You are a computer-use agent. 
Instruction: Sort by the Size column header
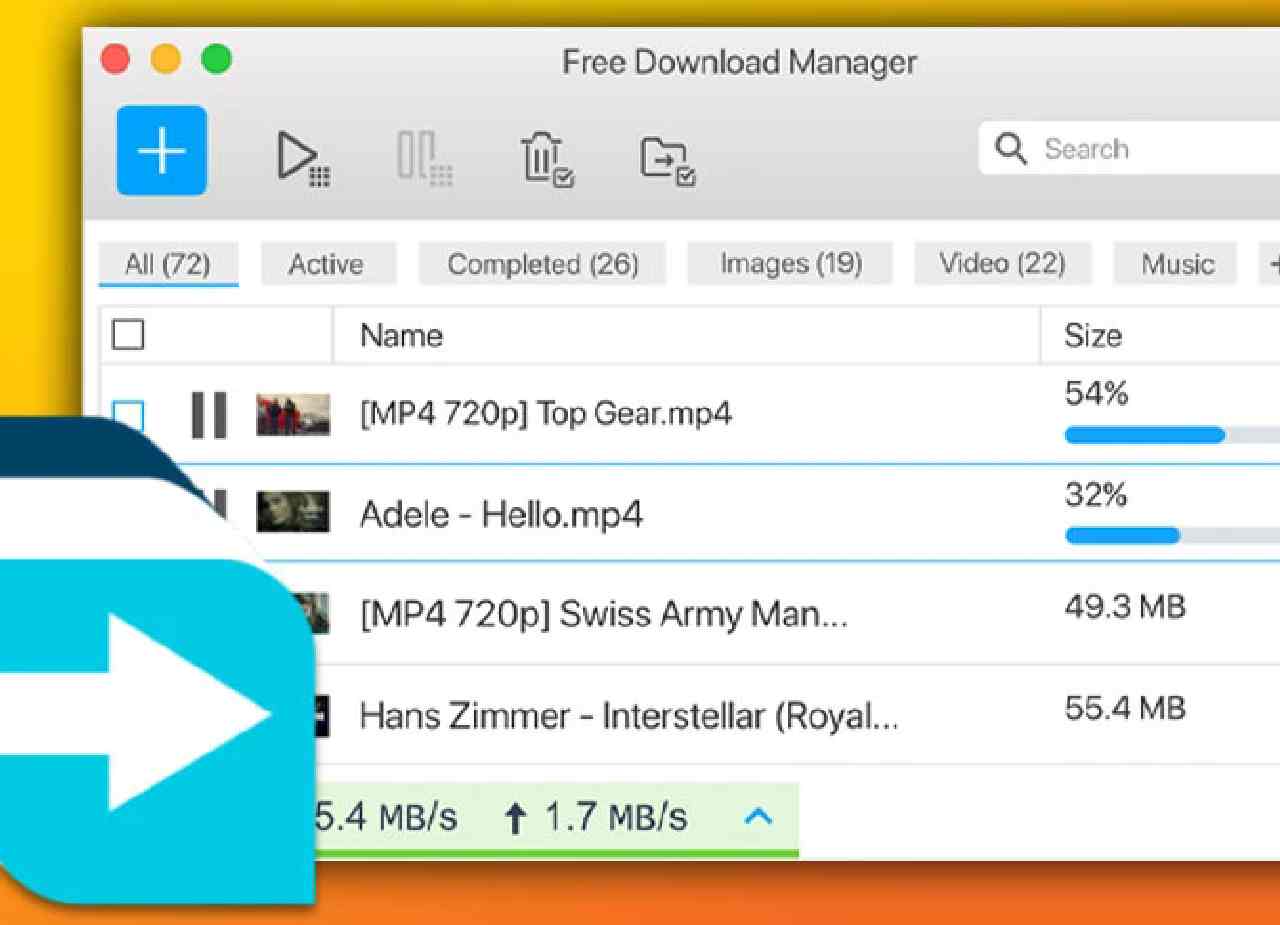point(1093,335)
